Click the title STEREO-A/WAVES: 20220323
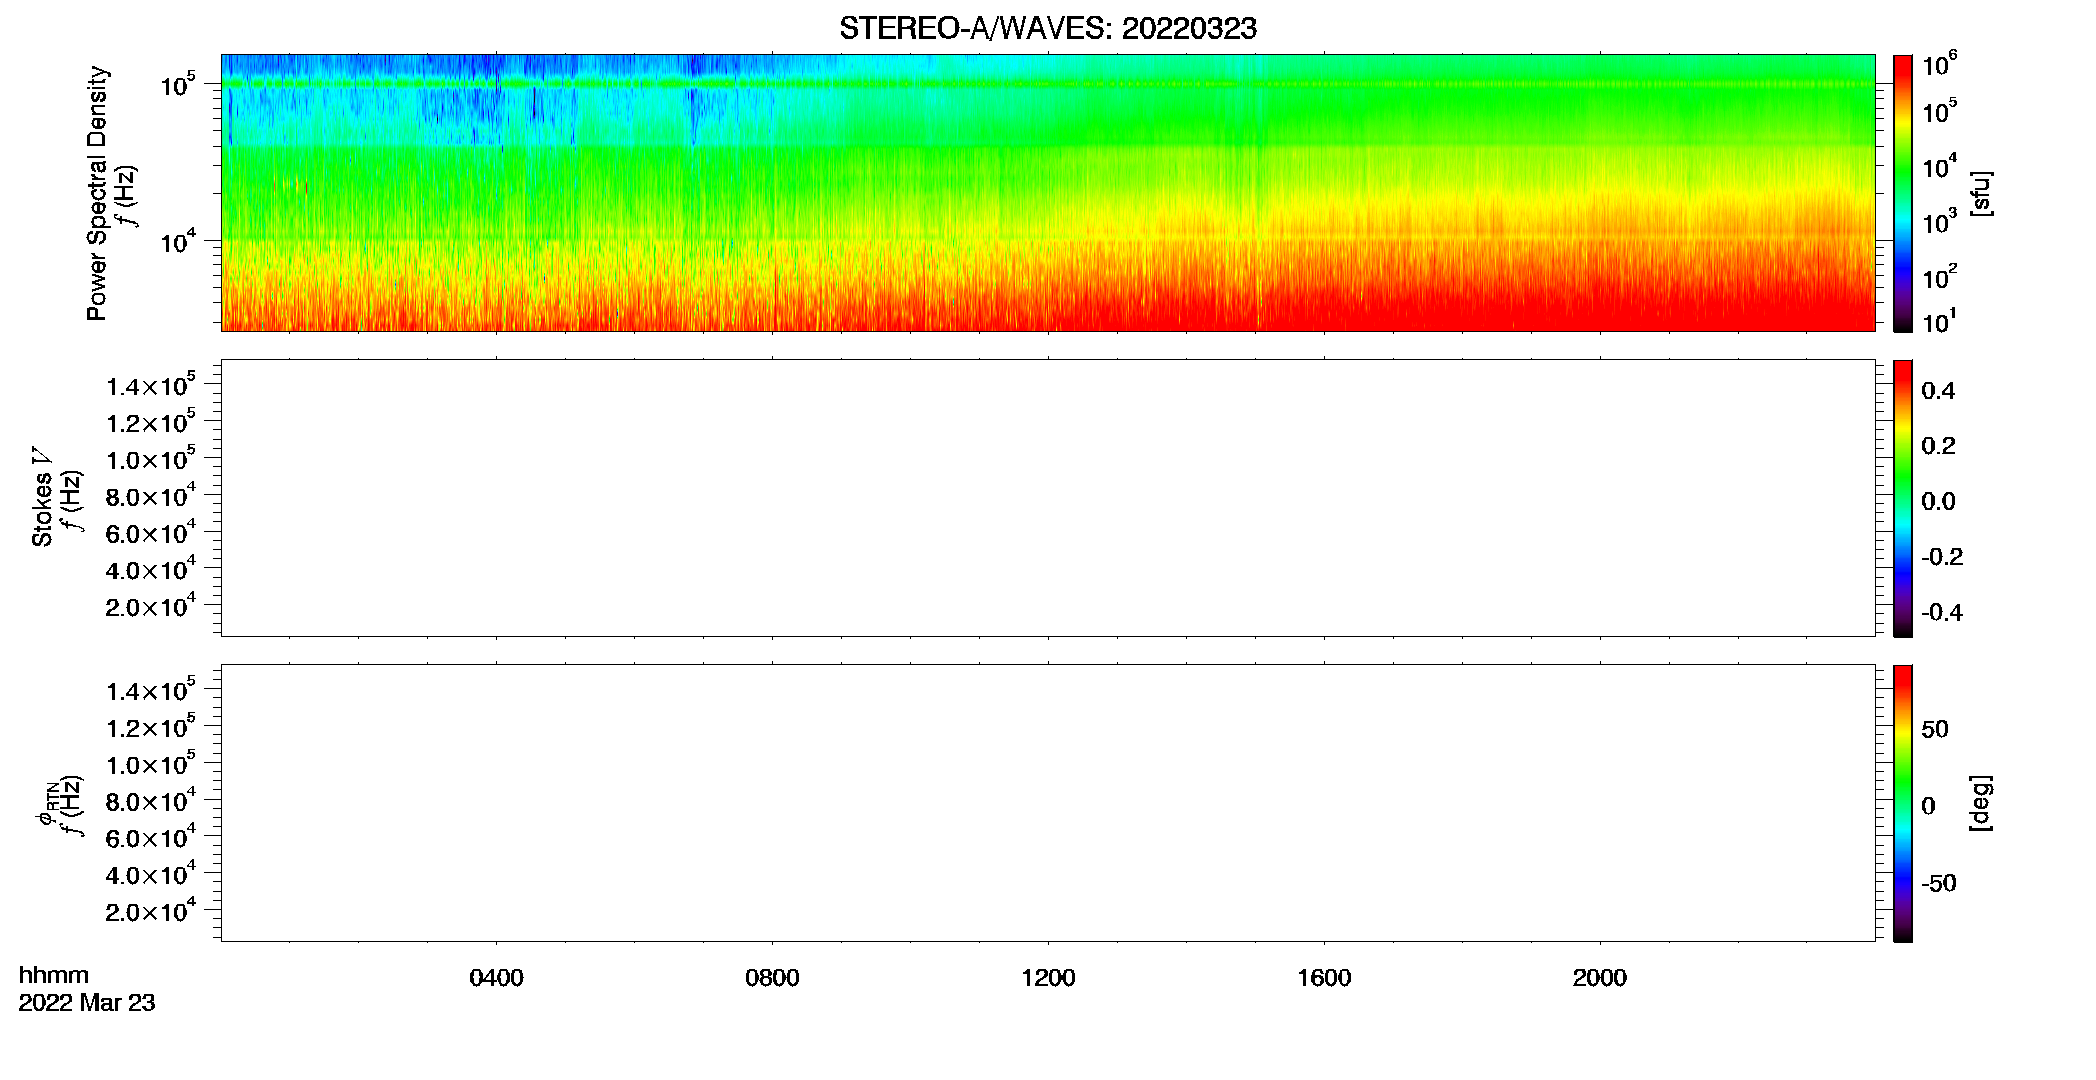 (1048, 29)
